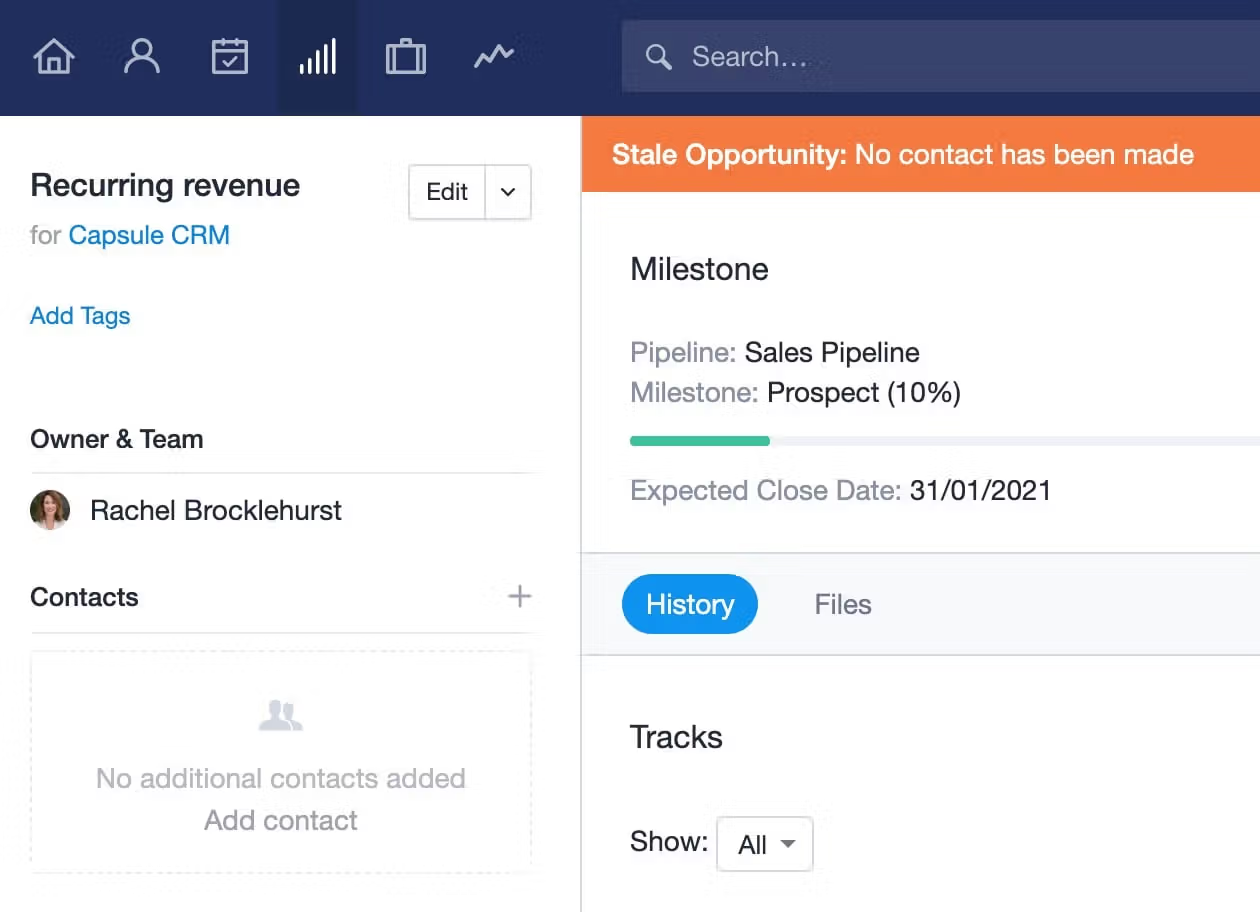Screen dimensions: 1260x912
Task: Open the Cases briefcase icon
Action: pos(405,57)
